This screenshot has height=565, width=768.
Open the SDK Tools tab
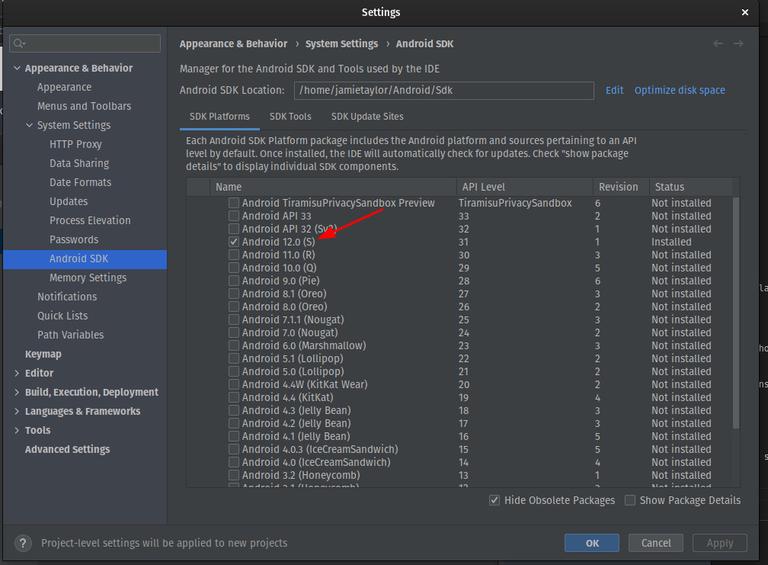[290, 117]
